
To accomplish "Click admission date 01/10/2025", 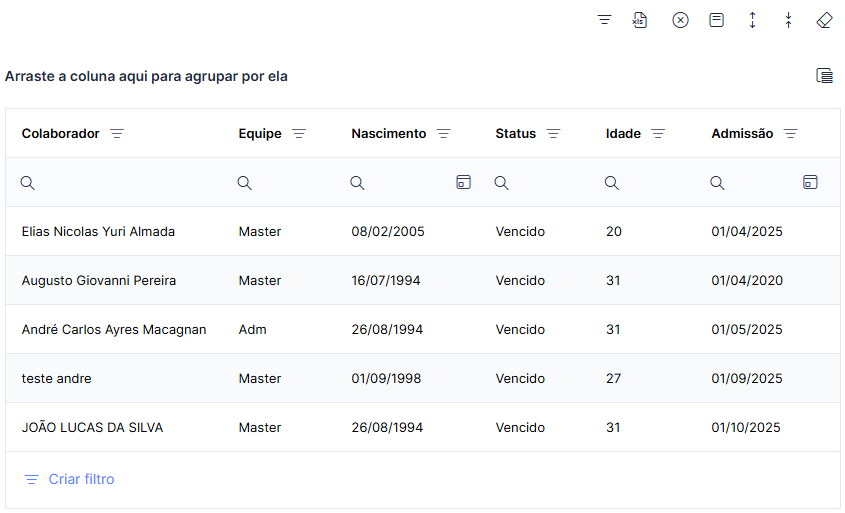I will pyautogui.click(x=746, y=428).
